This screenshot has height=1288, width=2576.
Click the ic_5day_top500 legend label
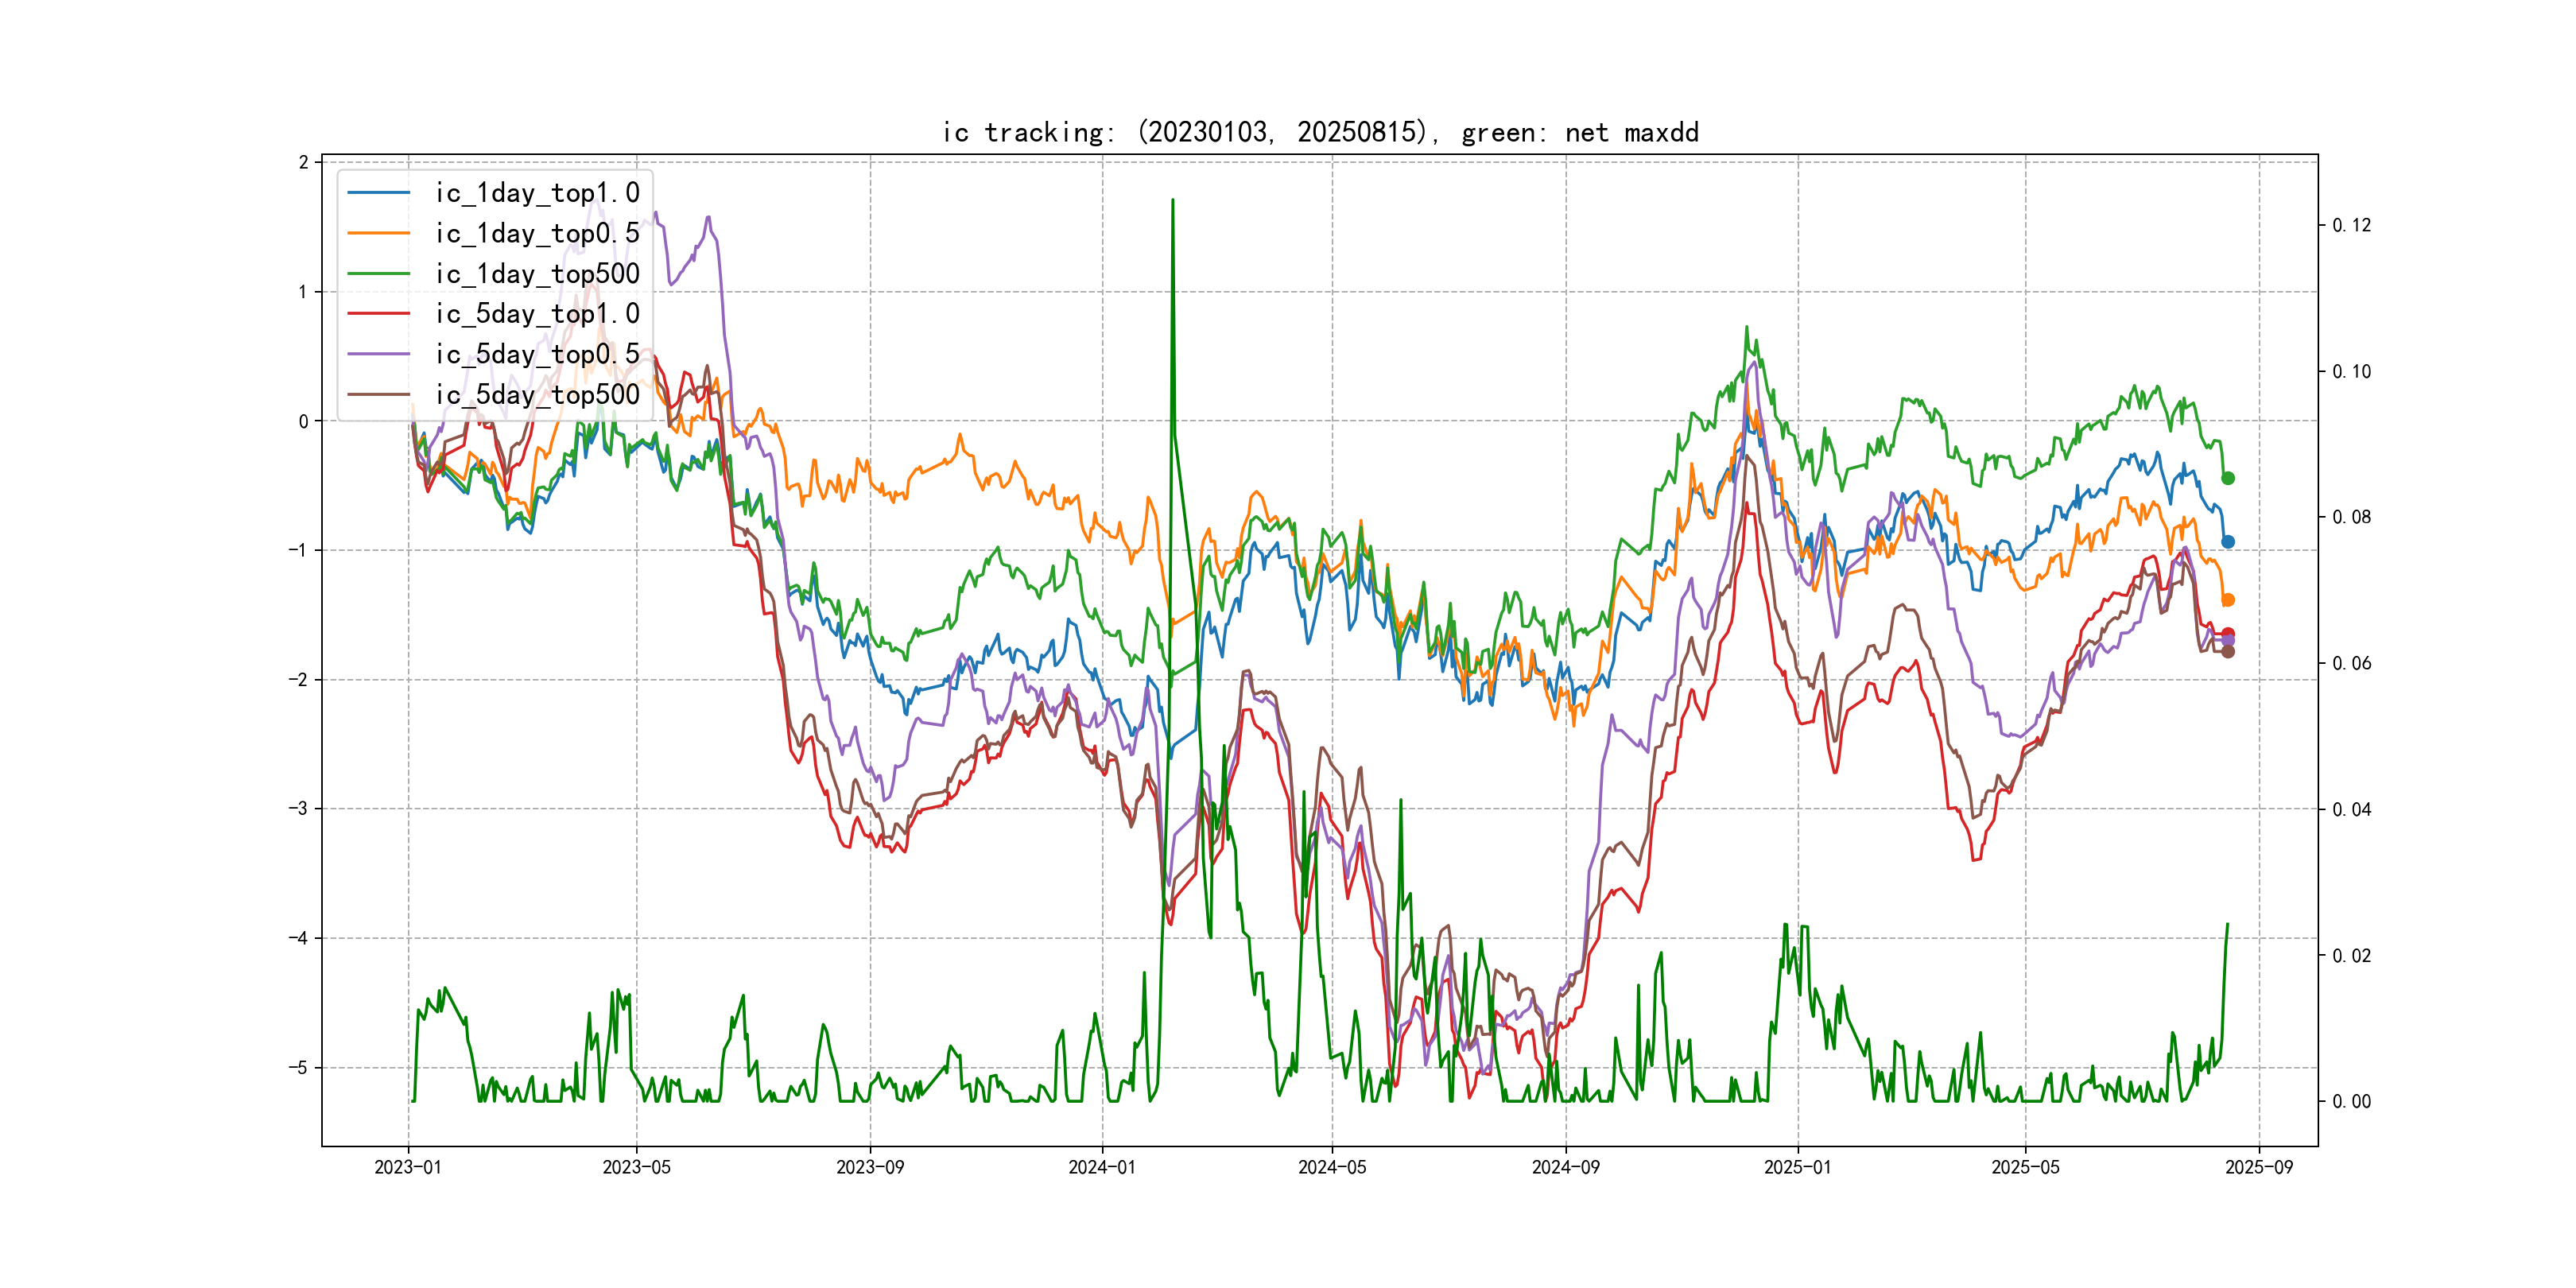coord(537,395)
